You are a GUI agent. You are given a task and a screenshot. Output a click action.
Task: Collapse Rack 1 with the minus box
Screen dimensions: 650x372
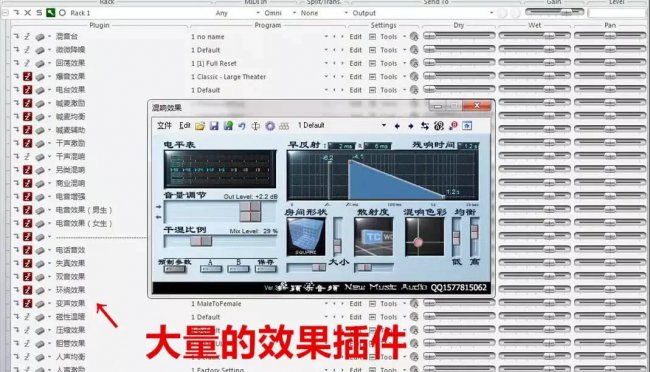(x=5, y=13)
